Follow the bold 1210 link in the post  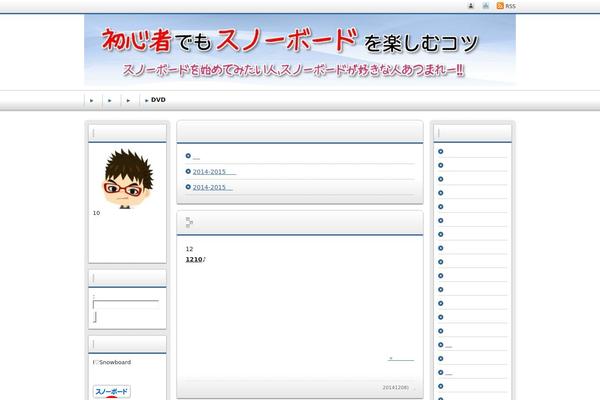click(x=194, y=260)
